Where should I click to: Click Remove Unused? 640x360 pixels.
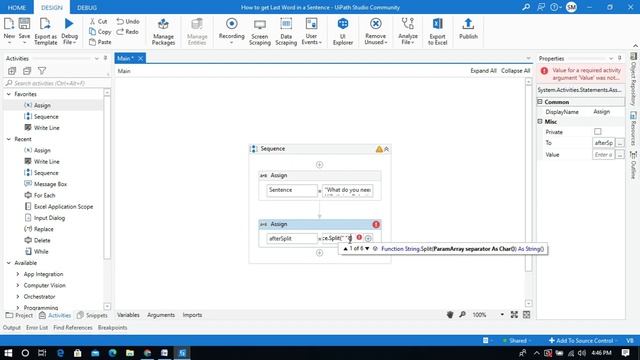click(x=376, y=31)
